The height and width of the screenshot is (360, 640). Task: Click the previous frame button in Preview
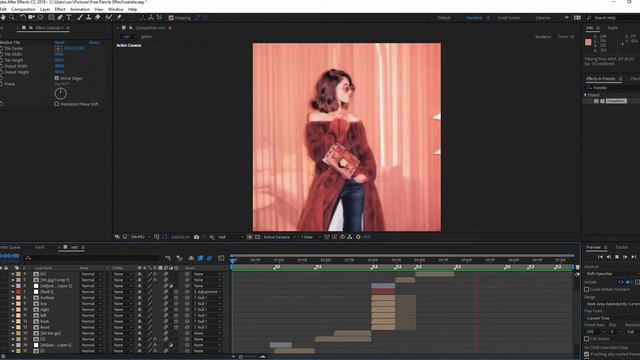click(x=609, y=257)
